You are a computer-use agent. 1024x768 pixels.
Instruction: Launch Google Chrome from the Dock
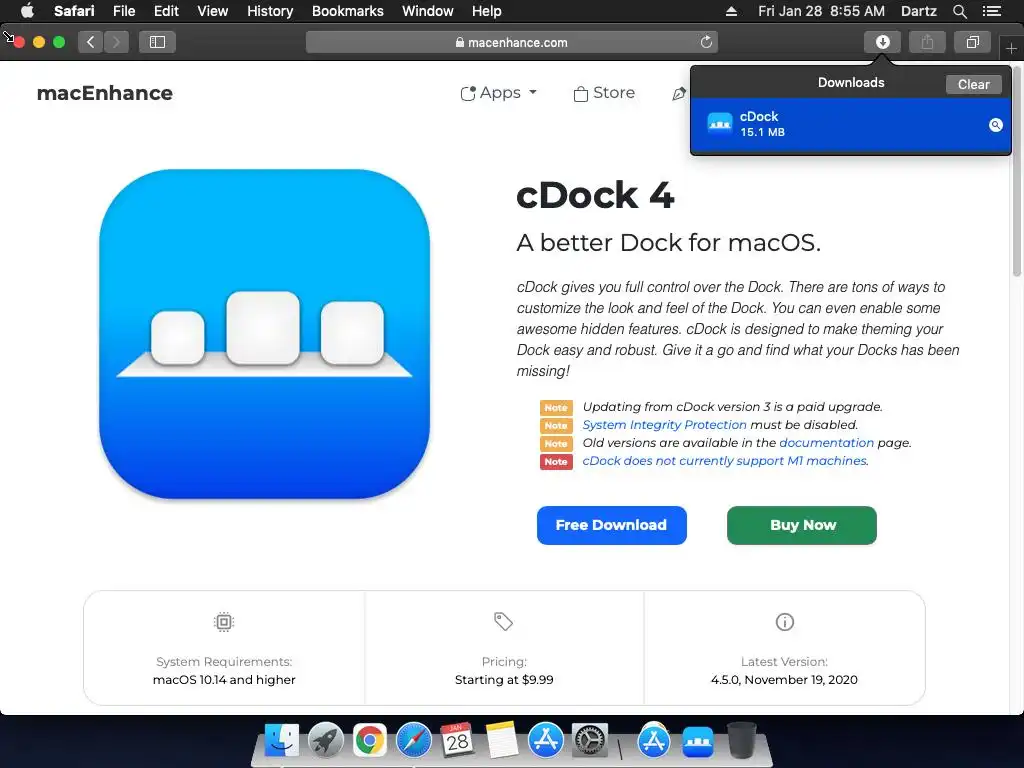point(370,741)
